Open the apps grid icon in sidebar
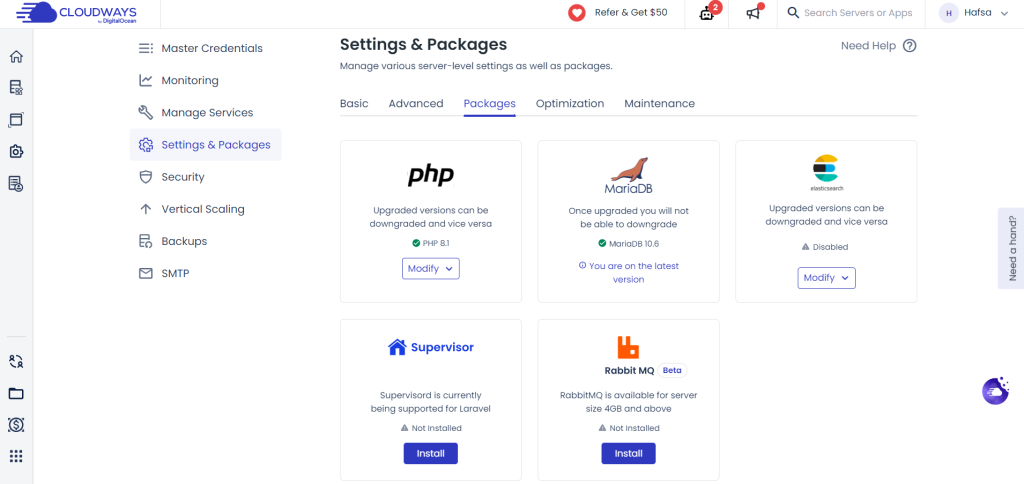 (x=16, y=456)
